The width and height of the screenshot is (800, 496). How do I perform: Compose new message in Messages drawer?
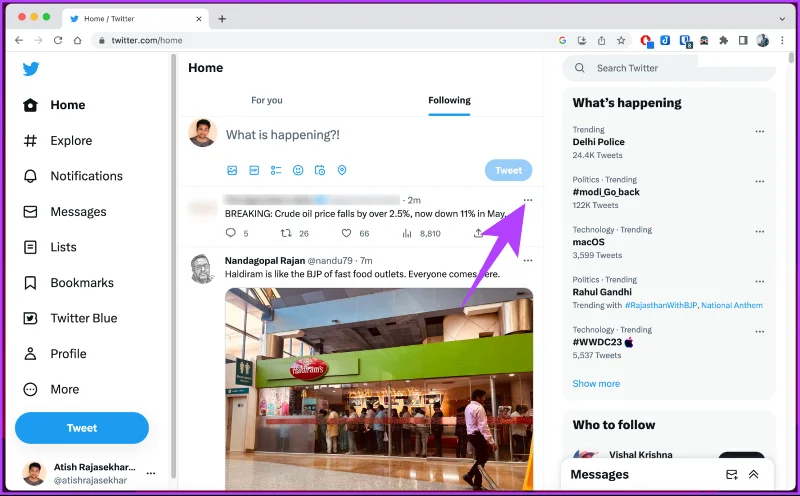(x=732, y=475)
